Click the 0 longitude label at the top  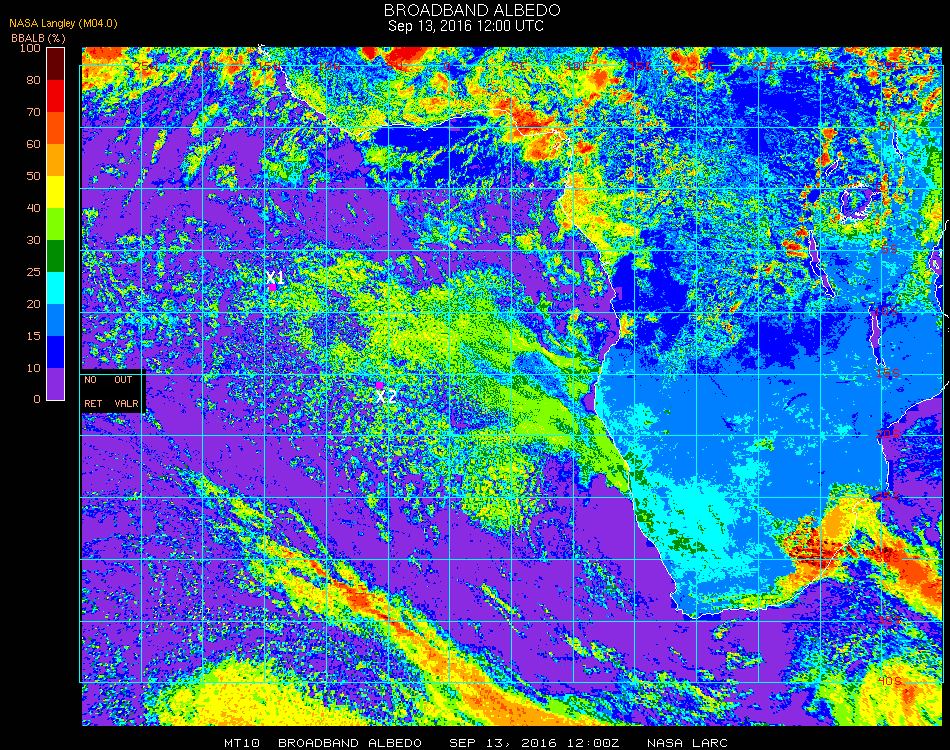point(447,66)
